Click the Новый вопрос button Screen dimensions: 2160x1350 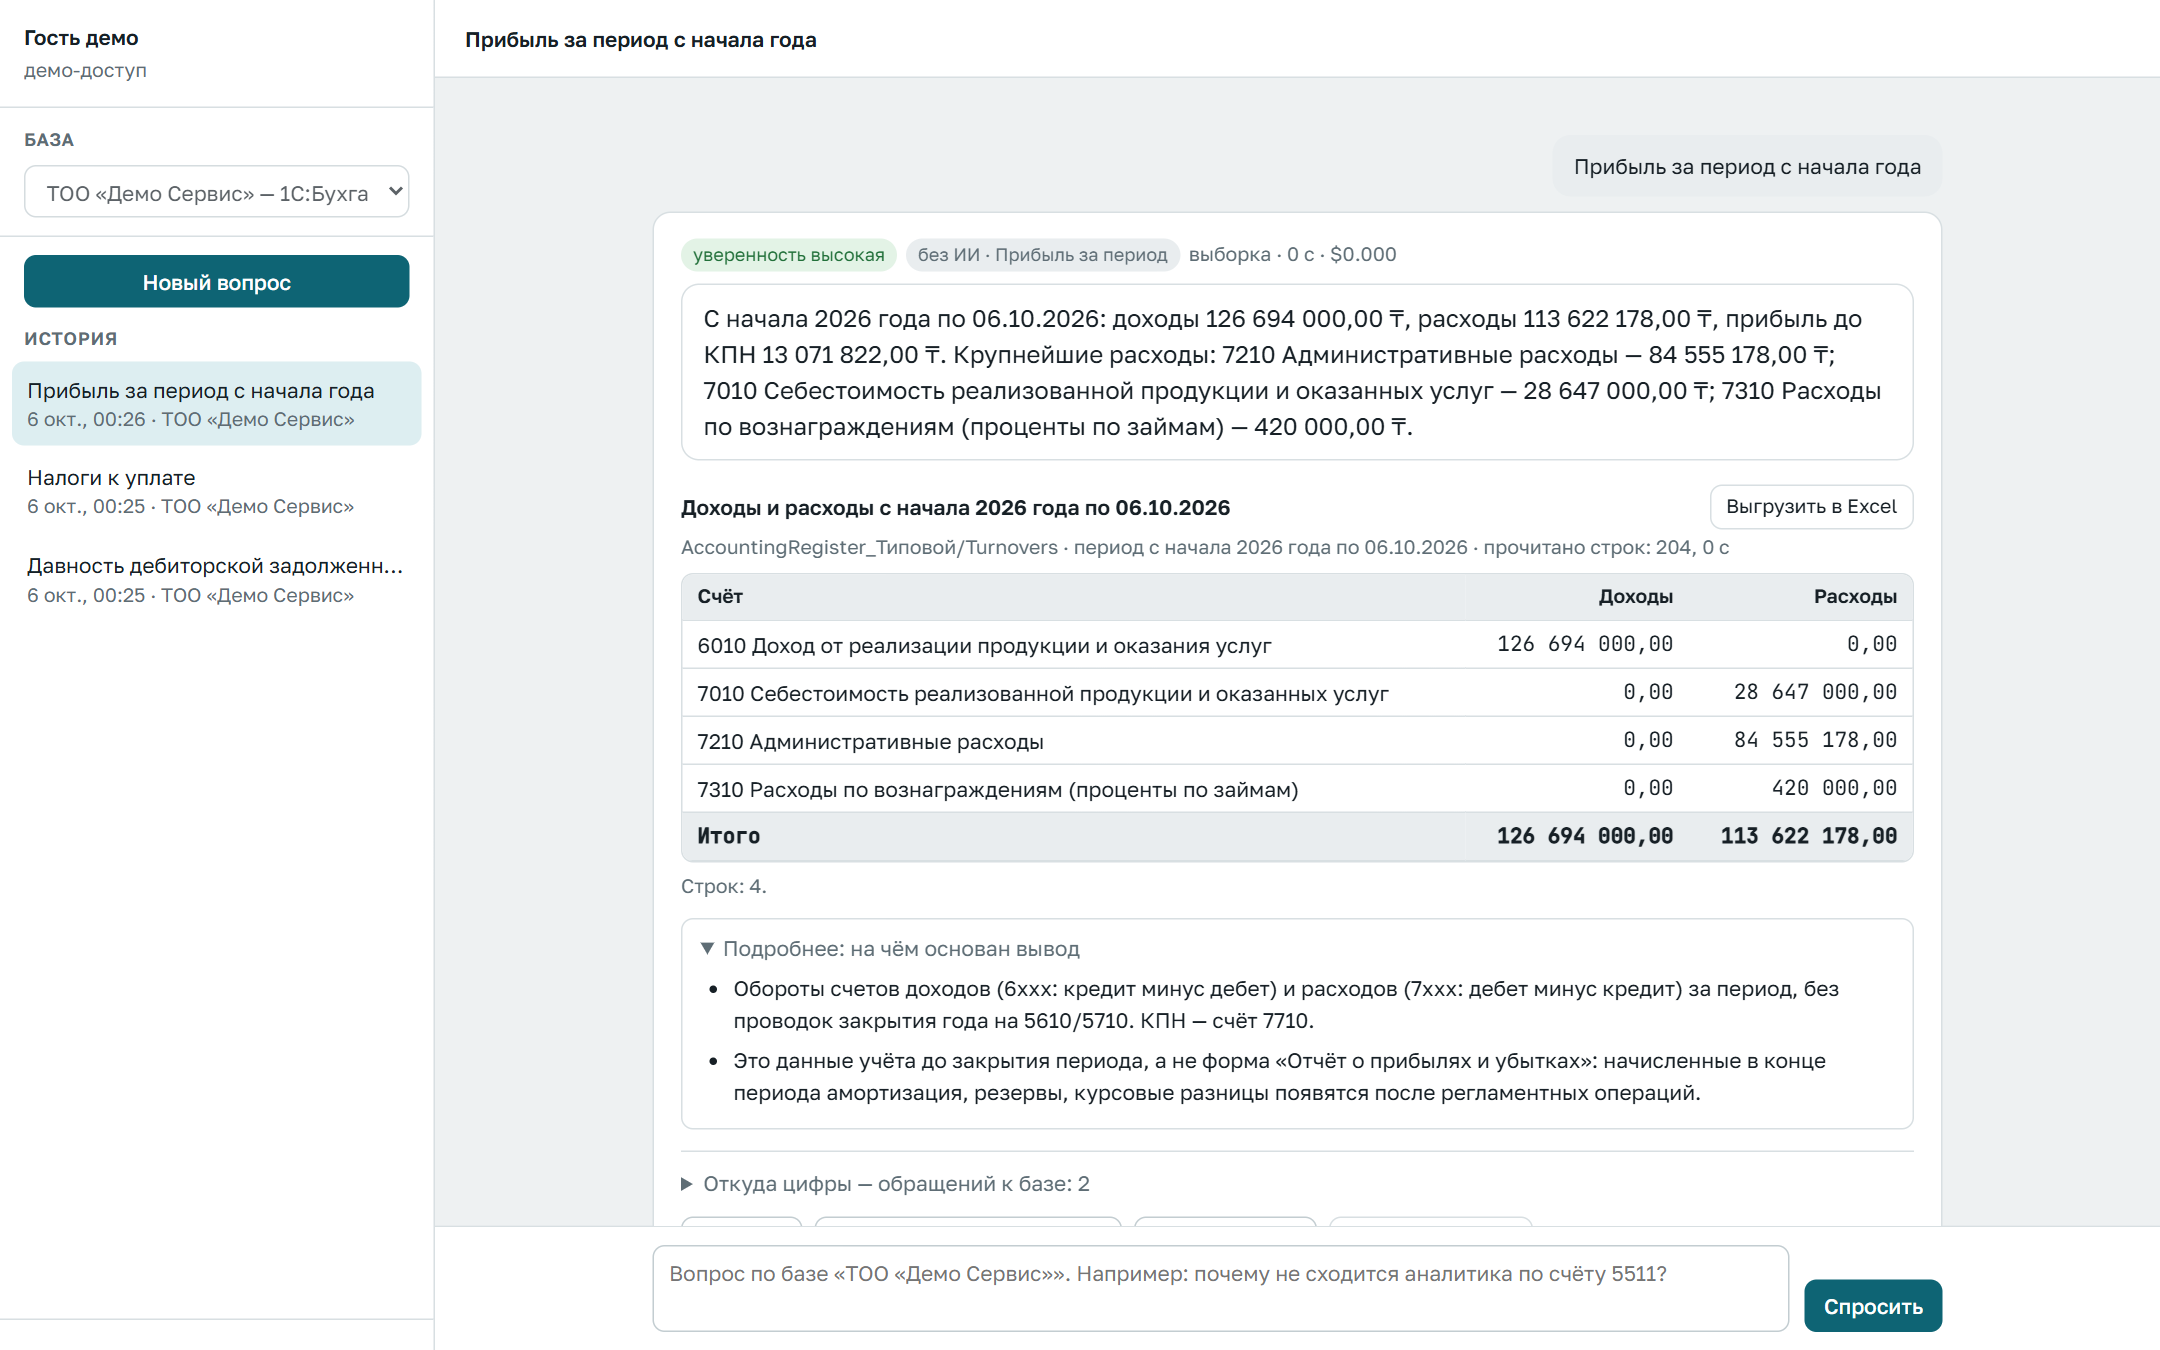pos(216,282)
